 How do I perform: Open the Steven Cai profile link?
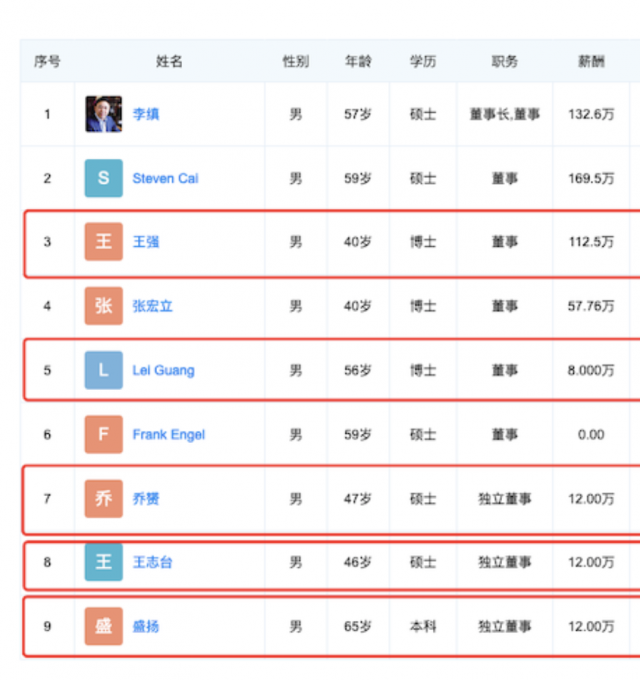click(165, 178)
